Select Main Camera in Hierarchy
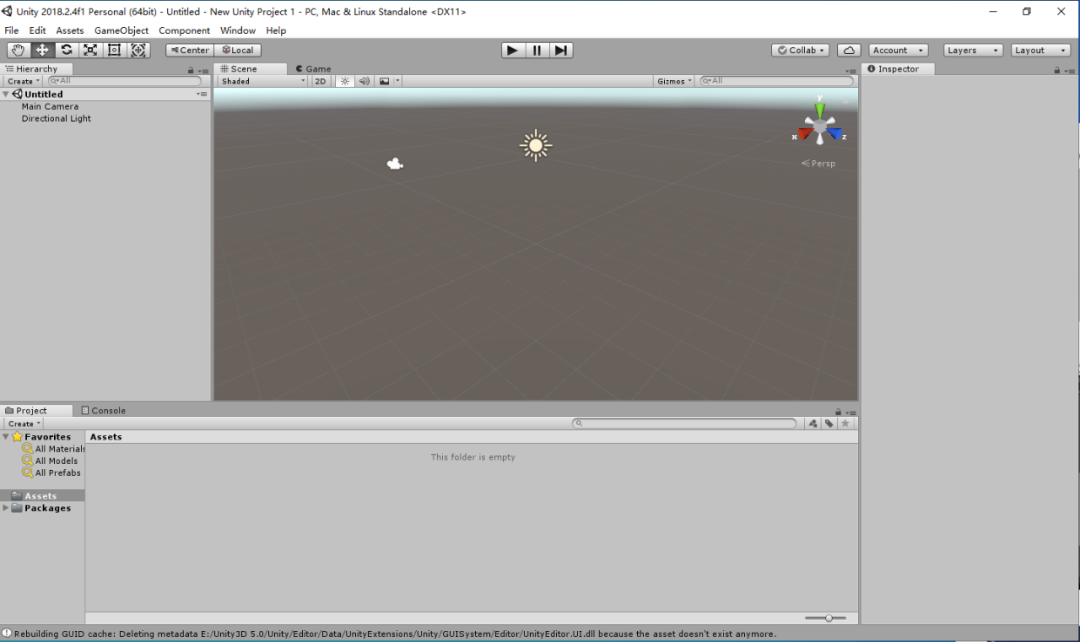Image resolution: width=1080 pixels, height=642 pixels. pyautogui.click(x=50, y=107)
